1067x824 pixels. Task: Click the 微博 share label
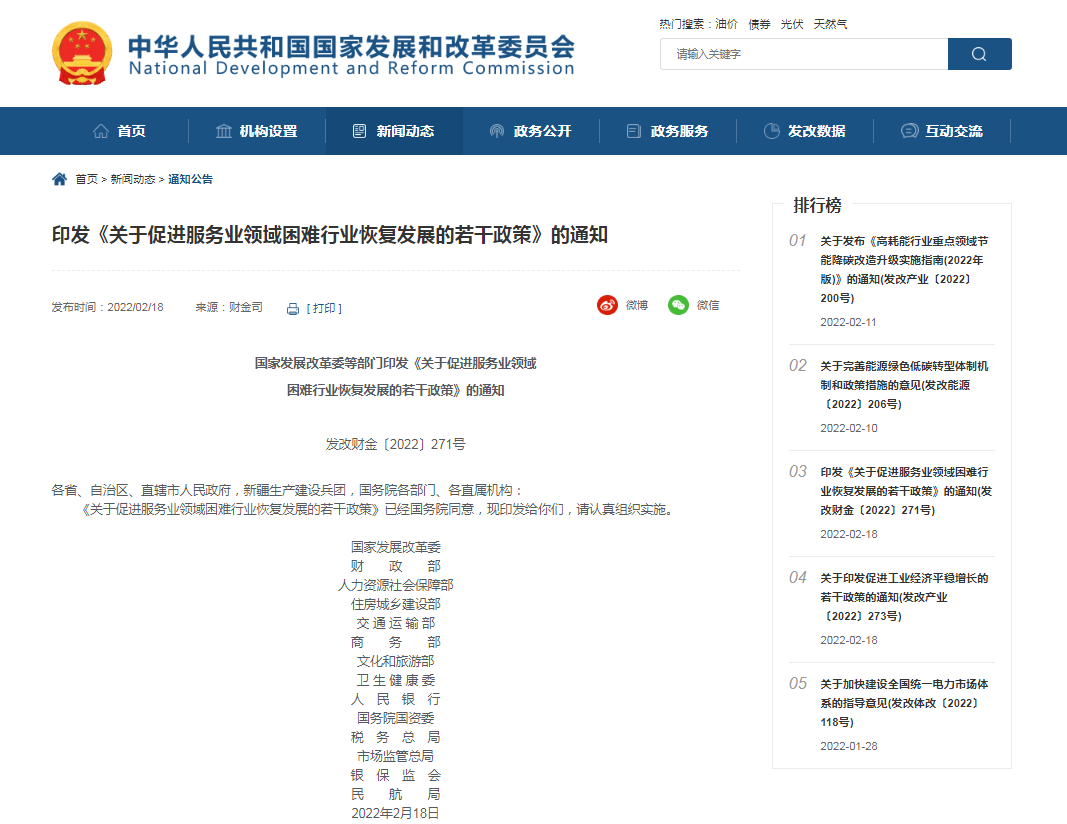[x=637, y=306]
